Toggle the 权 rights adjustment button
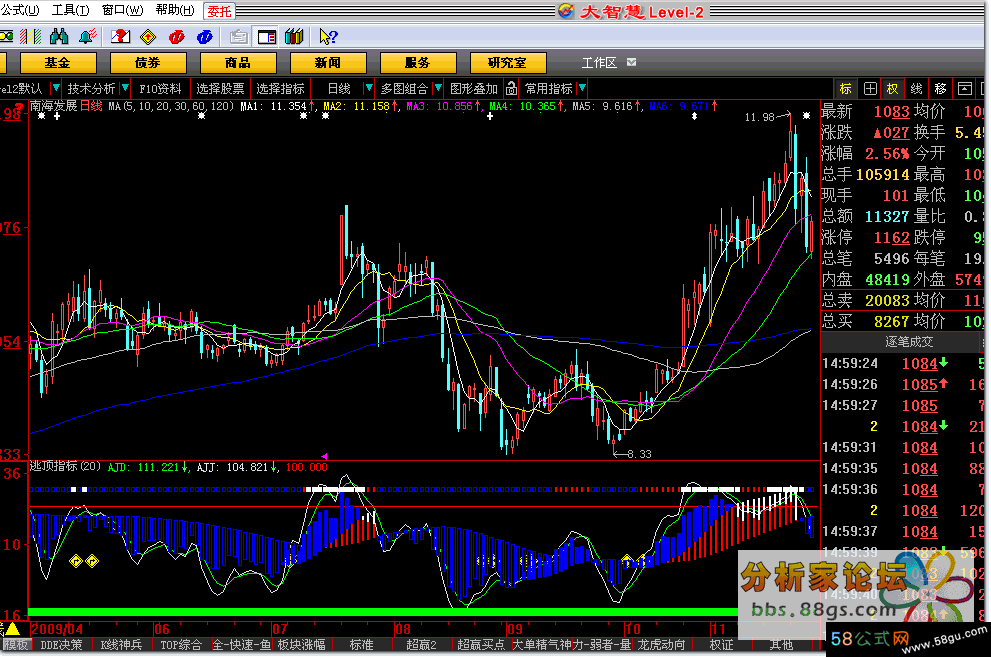The height and width of the screenshot is (657, 991). 892,88
